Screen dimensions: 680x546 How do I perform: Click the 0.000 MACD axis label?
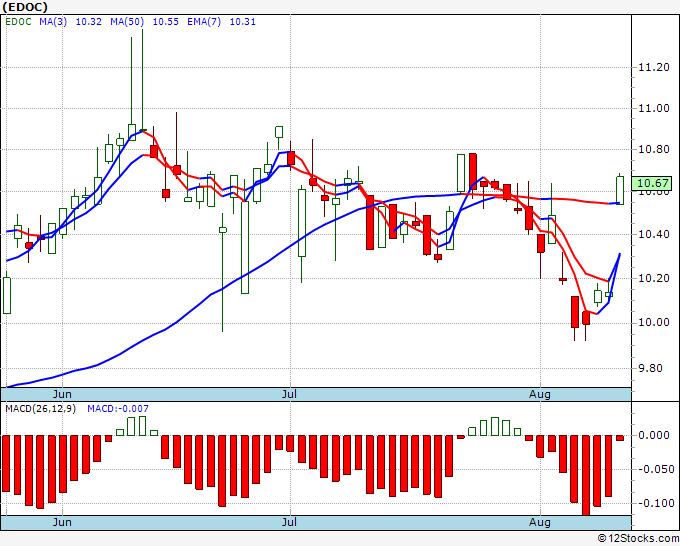pyautogui.click(x=654, y=435)
